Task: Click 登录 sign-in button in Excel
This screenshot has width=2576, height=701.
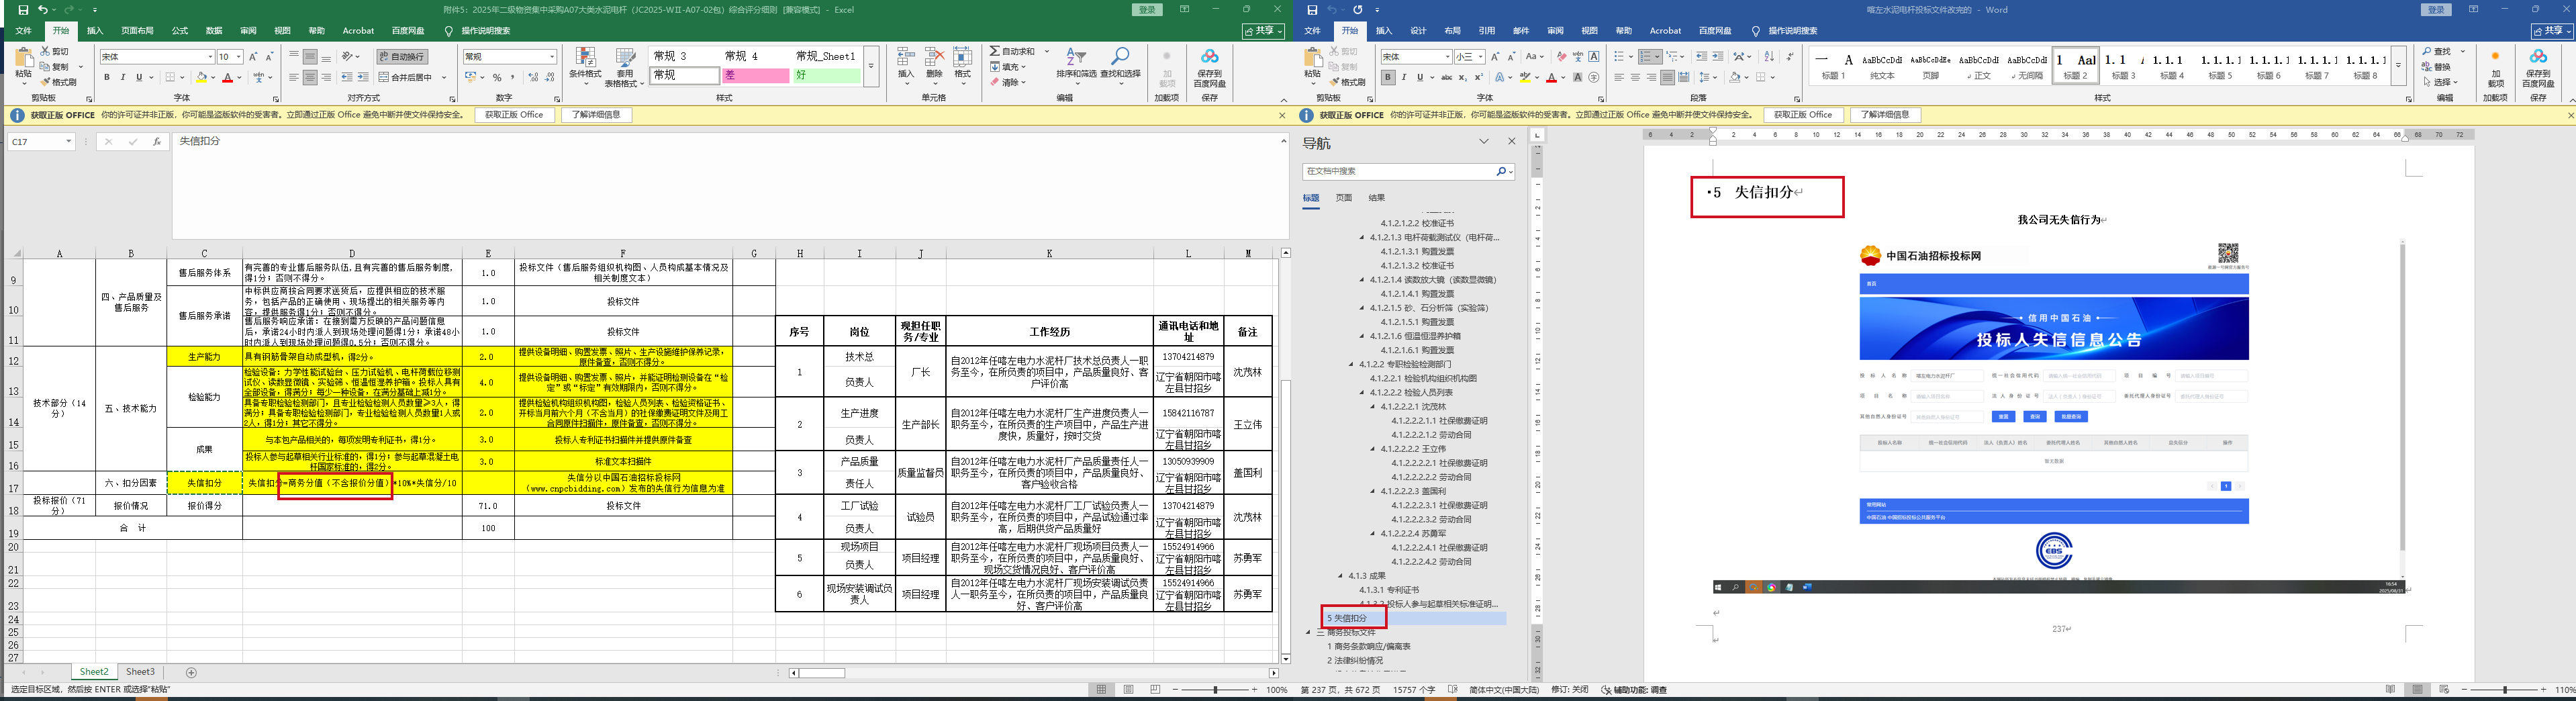Action: coord(1147,10)
